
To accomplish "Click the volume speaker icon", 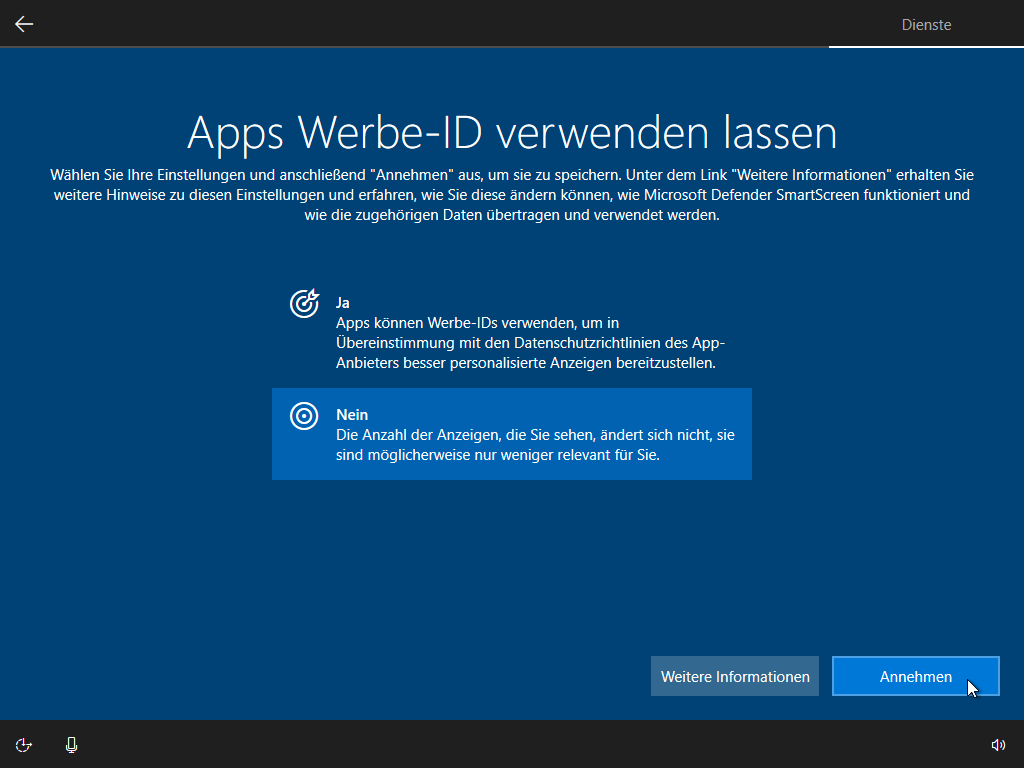I will (997, 744).
